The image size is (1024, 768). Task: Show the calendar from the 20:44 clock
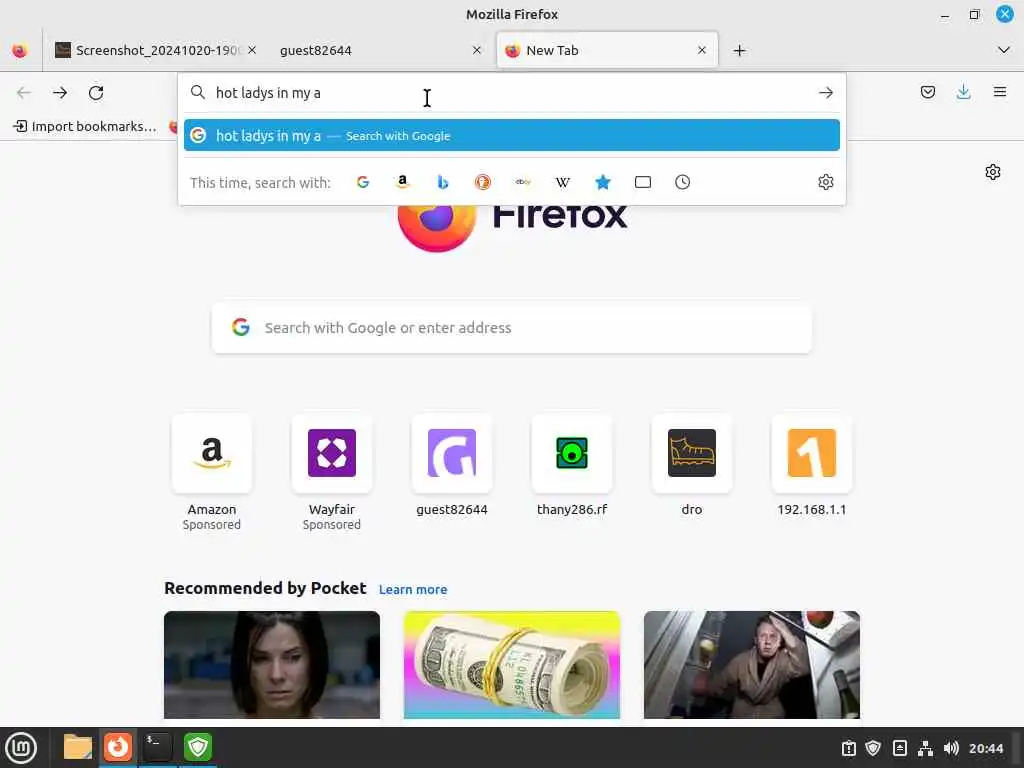985,748
